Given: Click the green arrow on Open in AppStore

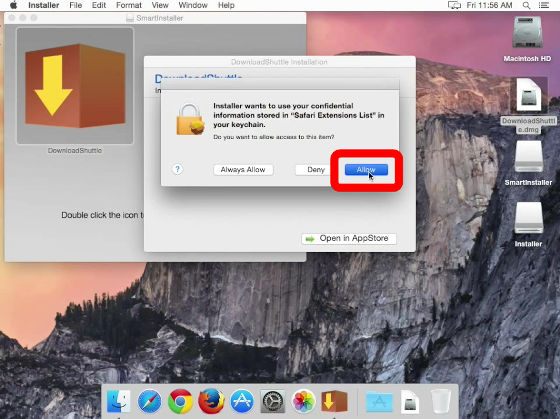Looking at the screenshot, I should point(310,239).
